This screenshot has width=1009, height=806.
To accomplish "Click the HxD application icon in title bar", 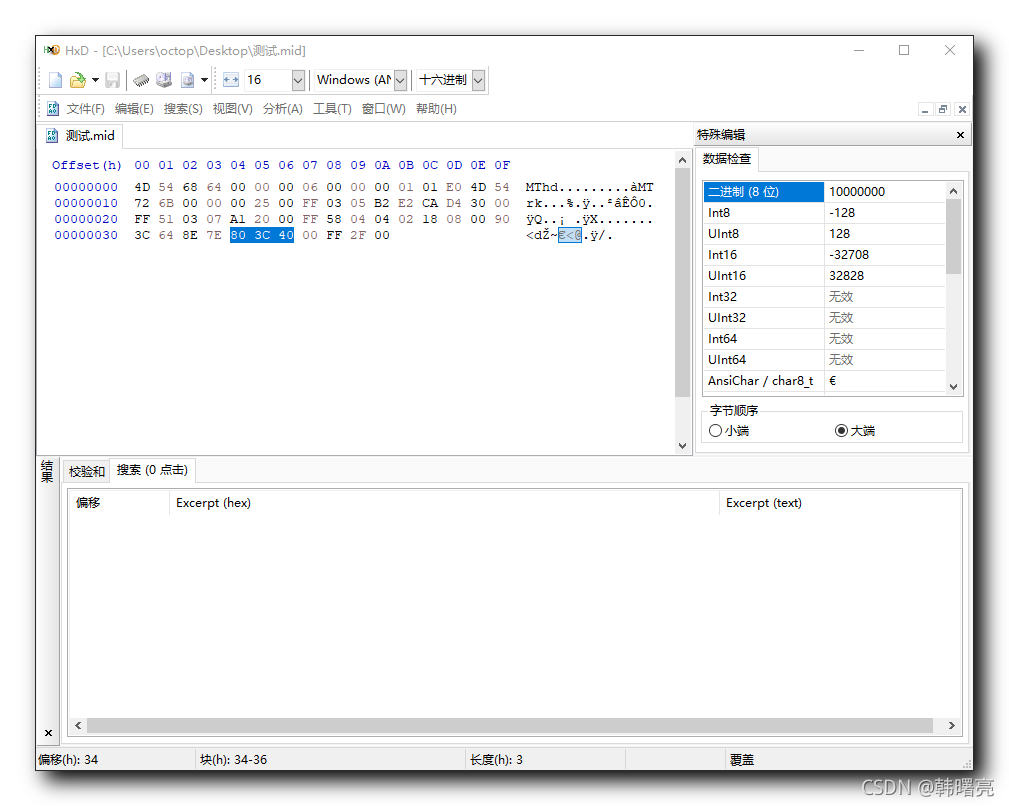I will pyautogui.click(x=51, y=50).
